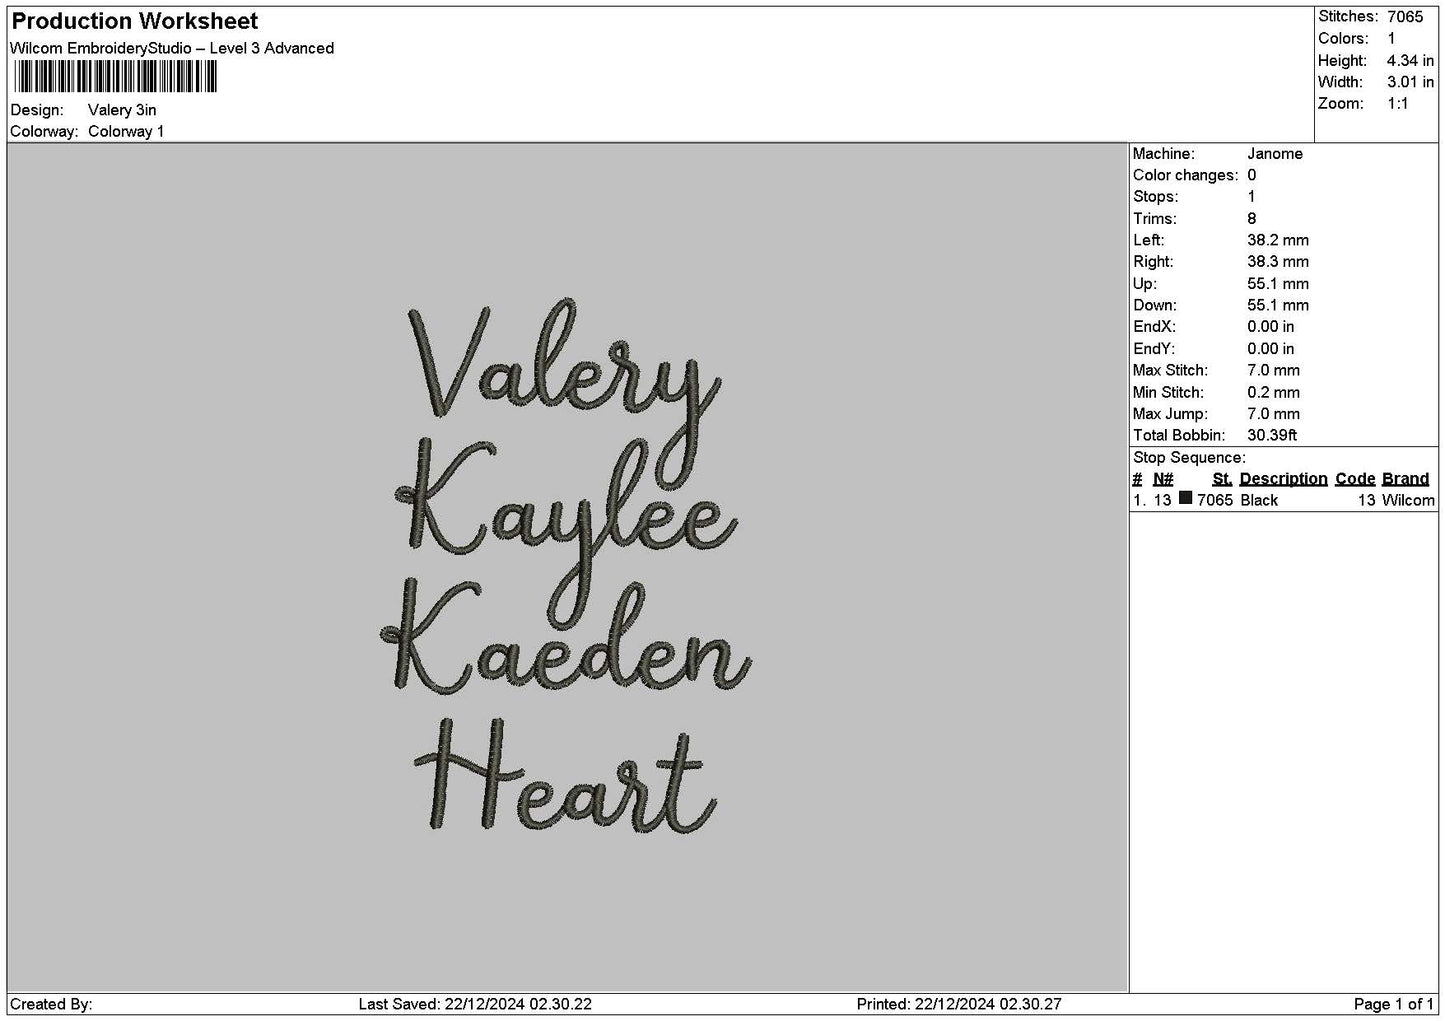Click 'Page 1 of 1' in footer
1445x1021 pixels.
tap(1394, 1005)
